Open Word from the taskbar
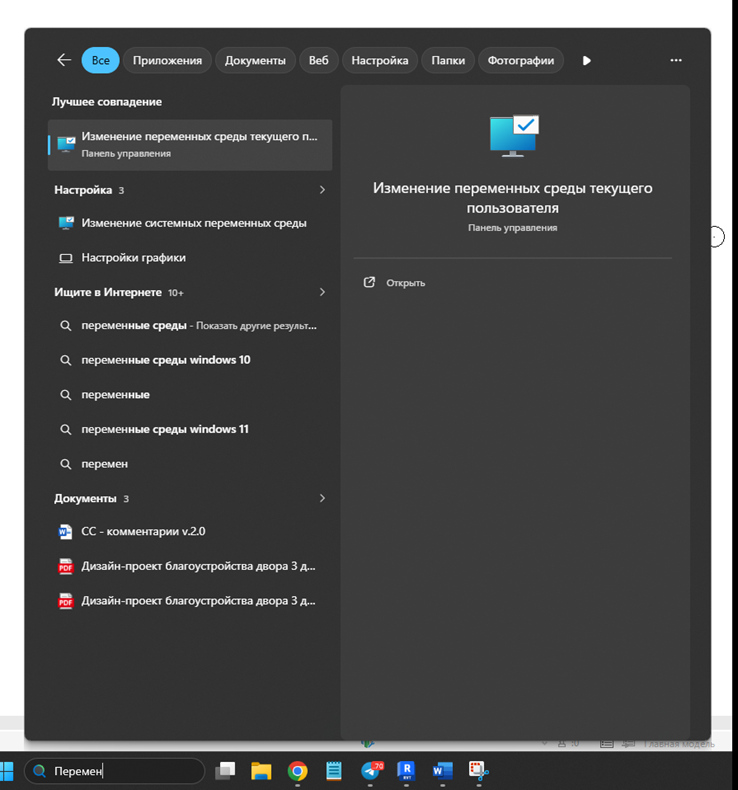738x790 pixels. [442, 771]
